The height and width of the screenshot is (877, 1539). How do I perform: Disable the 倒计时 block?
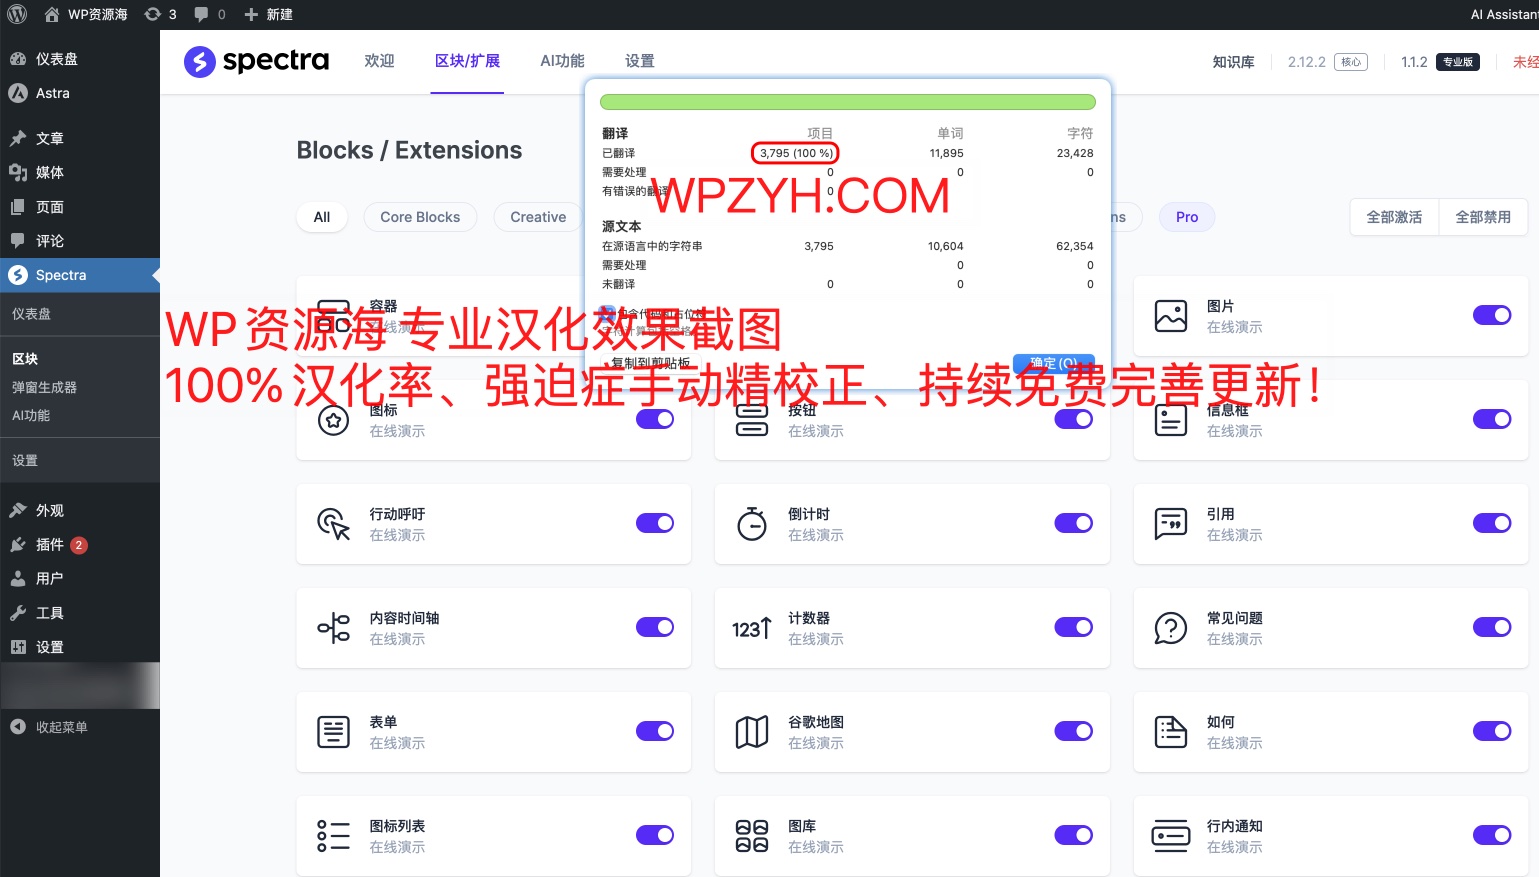point(1074,523)
